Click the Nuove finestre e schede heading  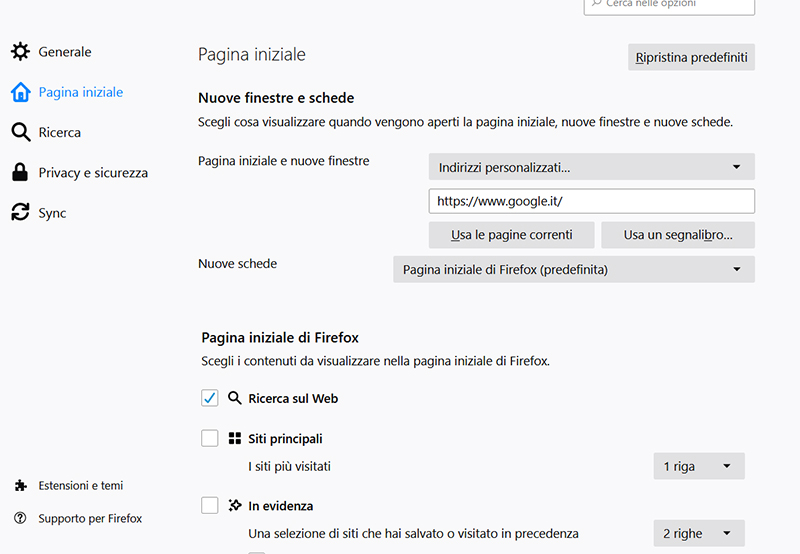click(276, 97)
